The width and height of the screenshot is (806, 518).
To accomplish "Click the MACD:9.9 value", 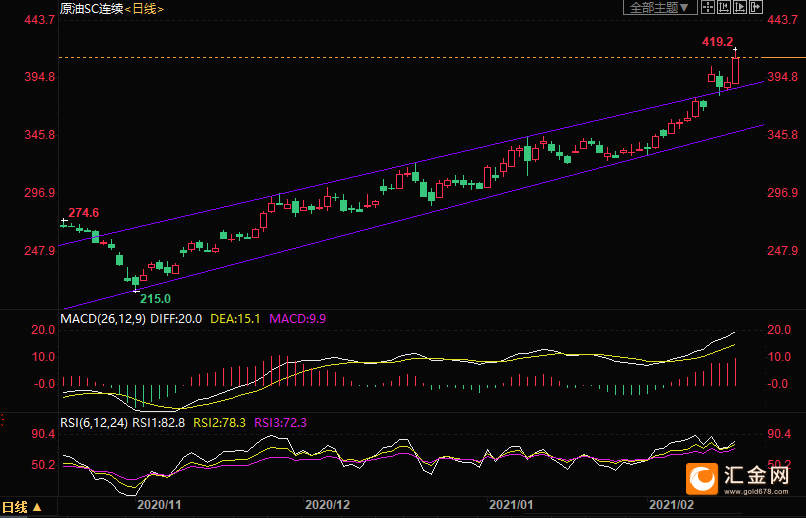I will 297,319.
